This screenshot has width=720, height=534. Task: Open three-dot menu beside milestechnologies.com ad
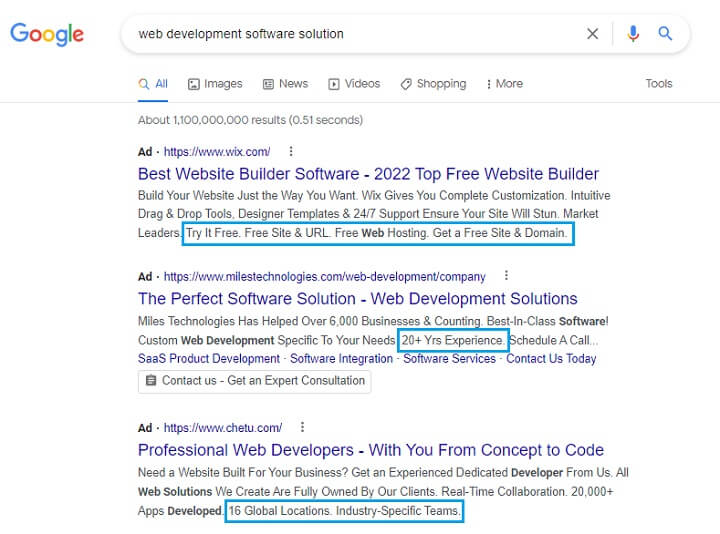pos(506,276)
